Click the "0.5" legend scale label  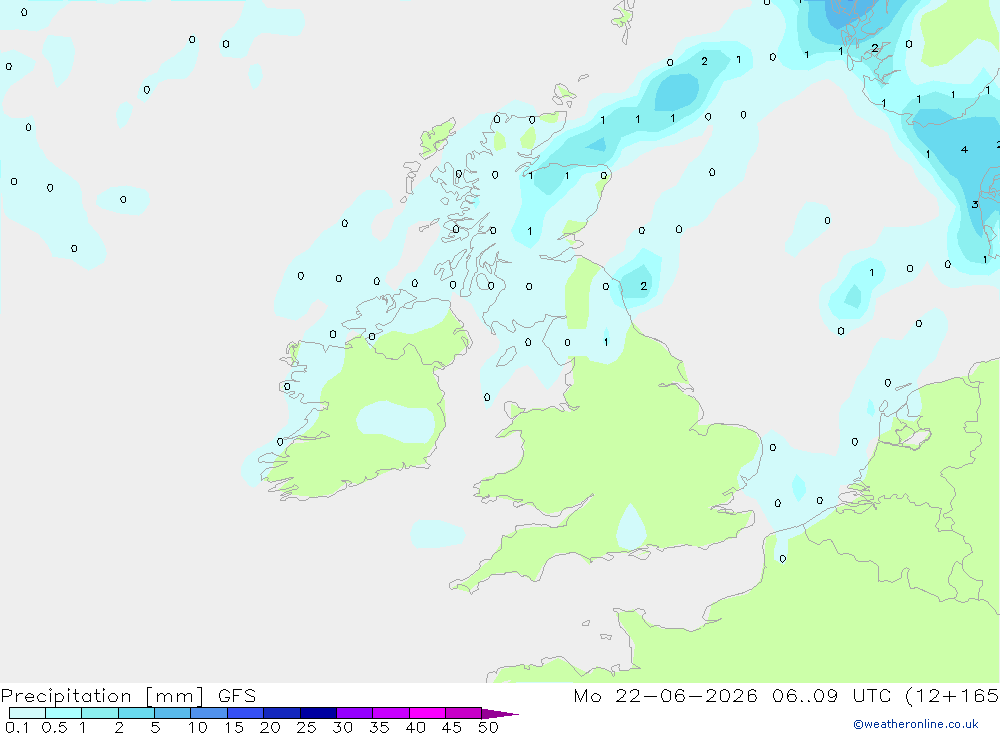pyautogui.click(x=54, y=727)
